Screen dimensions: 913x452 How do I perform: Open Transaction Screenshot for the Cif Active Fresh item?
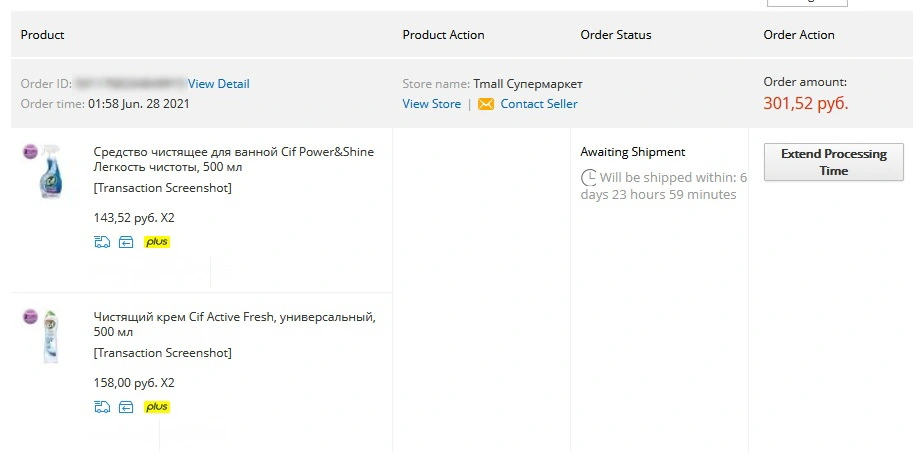click(x=162, y=353)
